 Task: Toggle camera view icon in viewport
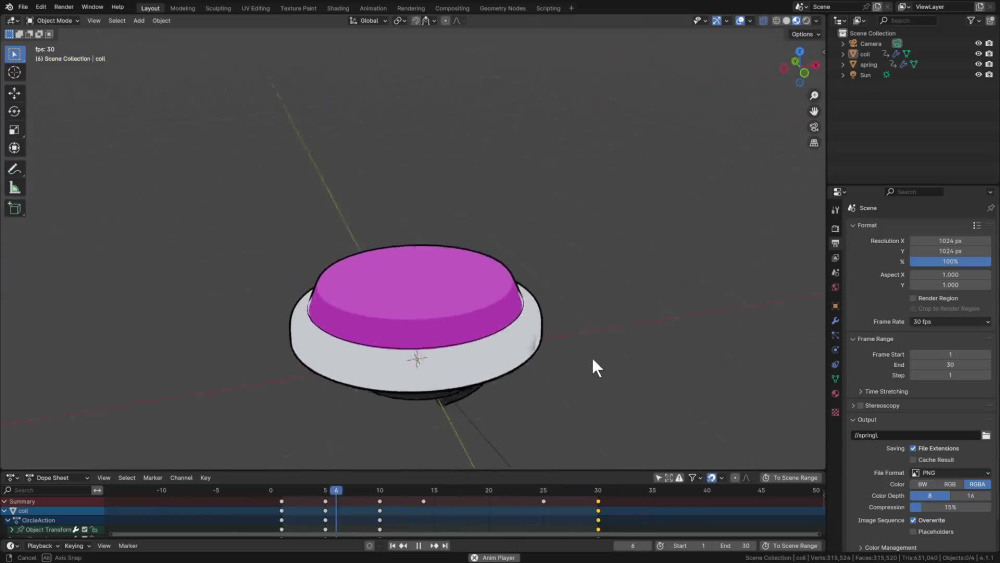coord(814,127)
